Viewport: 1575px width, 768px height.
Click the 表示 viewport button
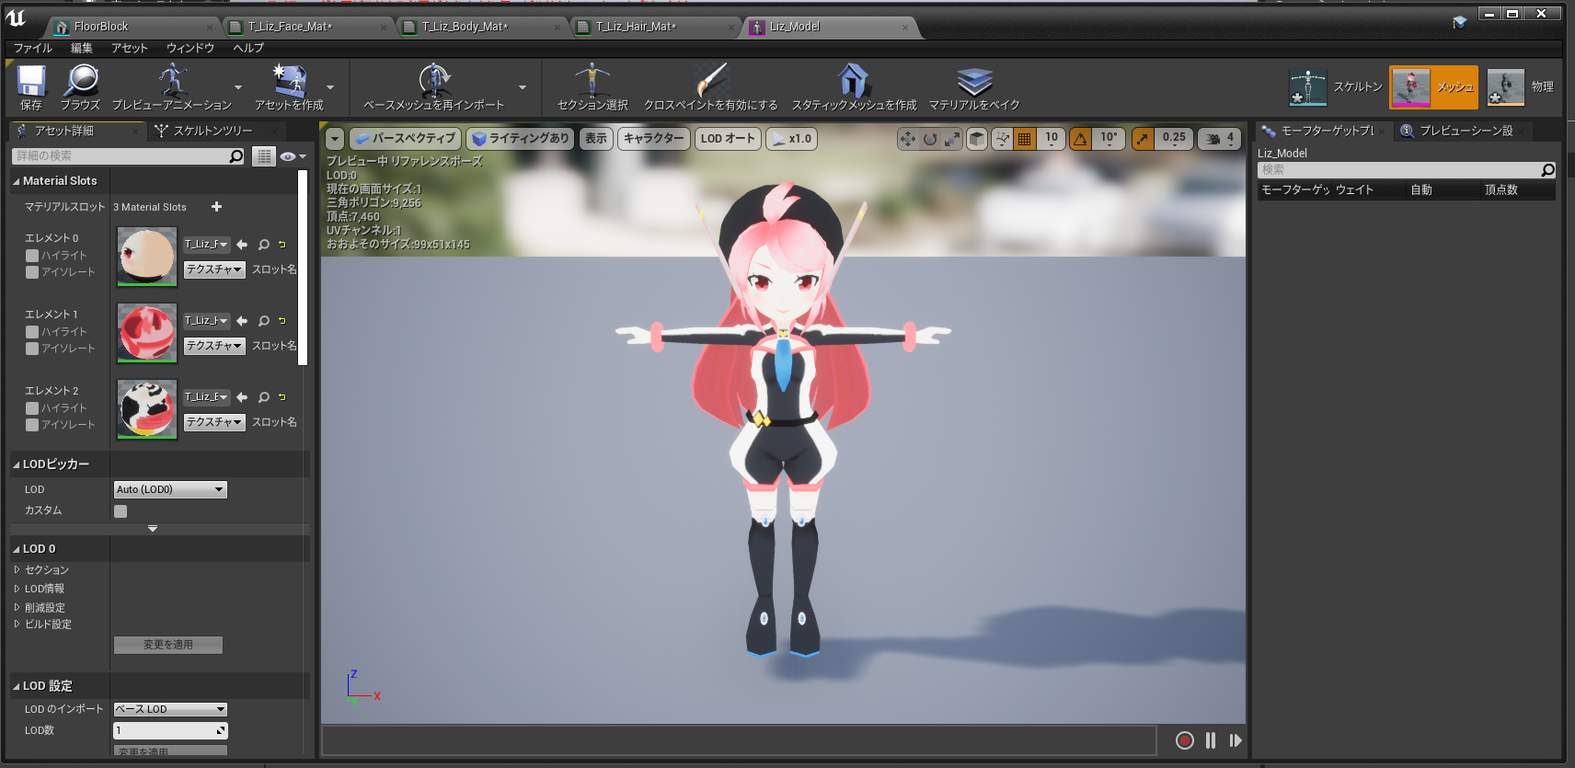coord(596,139)
